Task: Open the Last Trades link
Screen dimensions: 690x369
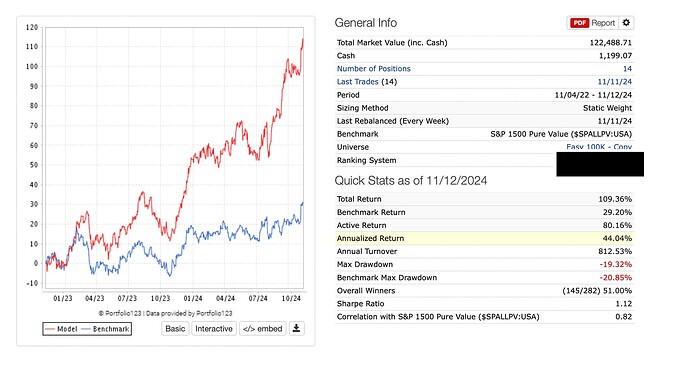Action: click(x=357, y=82)
